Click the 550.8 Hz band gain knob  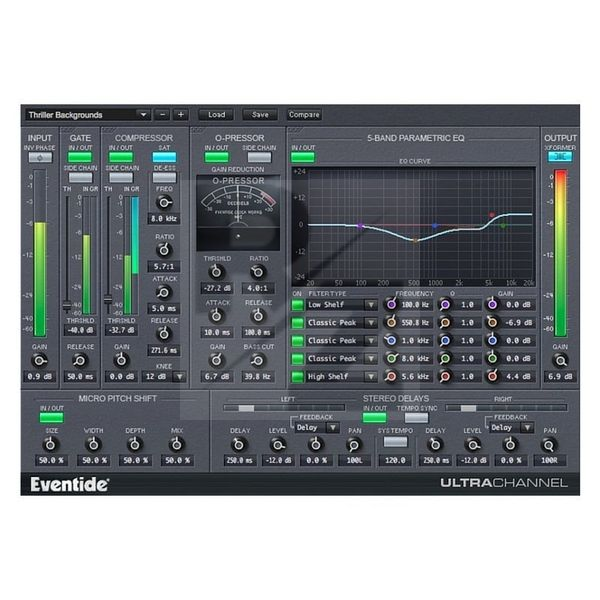coord(492,323)
